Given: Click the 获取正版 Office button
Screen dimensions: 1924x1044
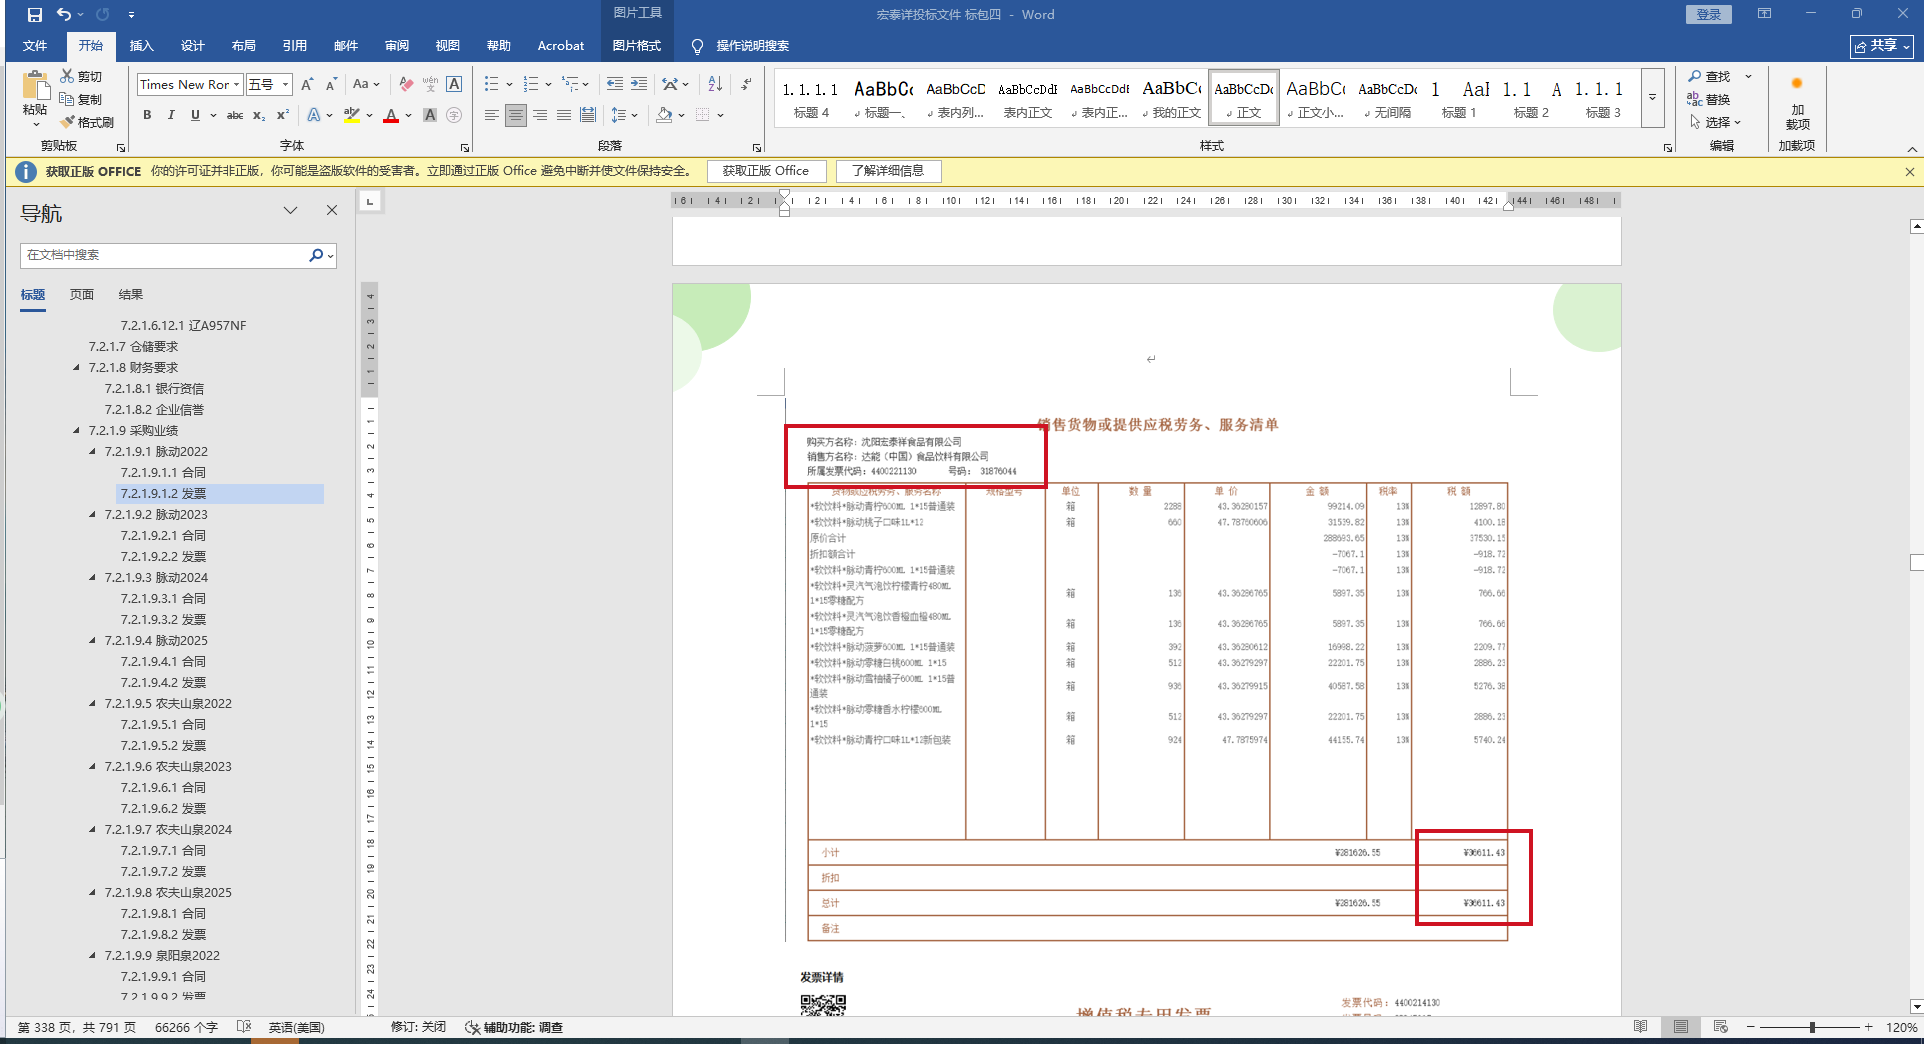Looking at the screenshot, I should 766,171.
